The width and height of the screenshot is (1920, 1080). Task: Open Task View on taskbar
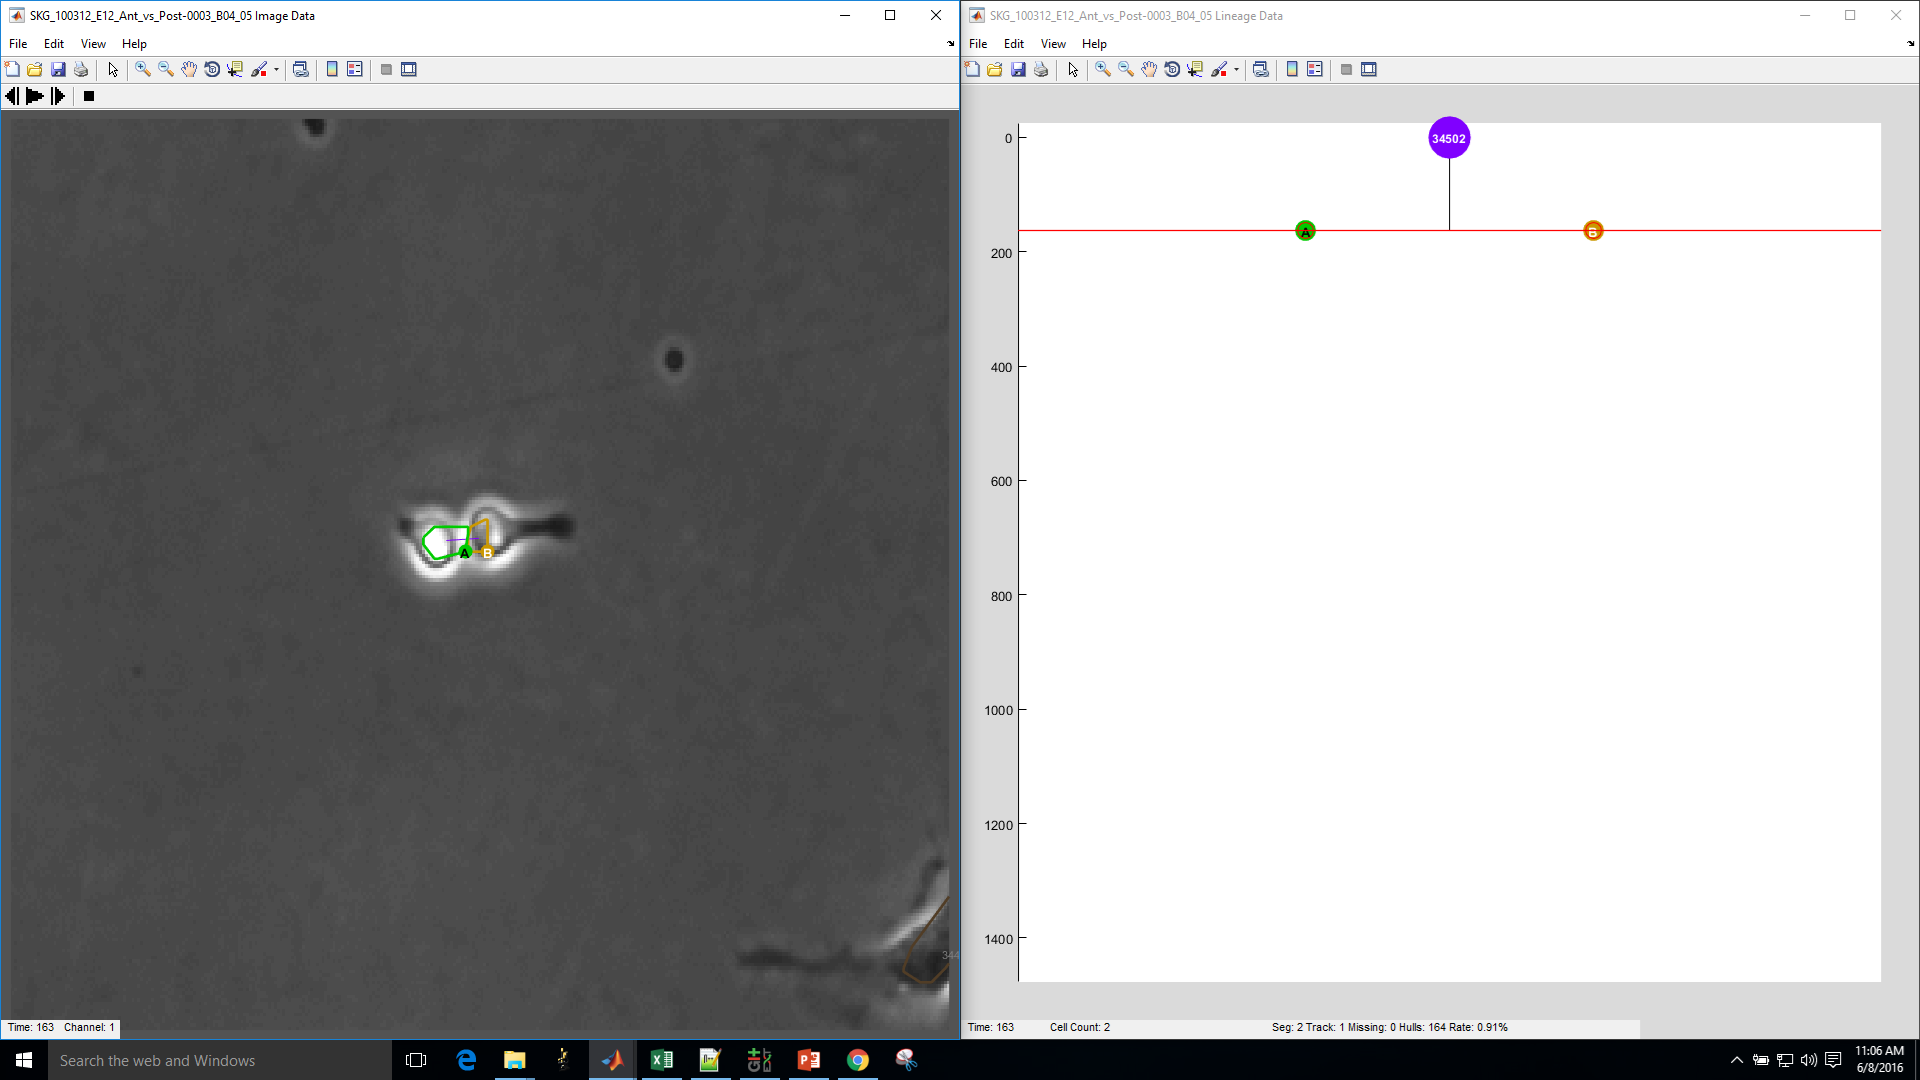click(416, 1060)
